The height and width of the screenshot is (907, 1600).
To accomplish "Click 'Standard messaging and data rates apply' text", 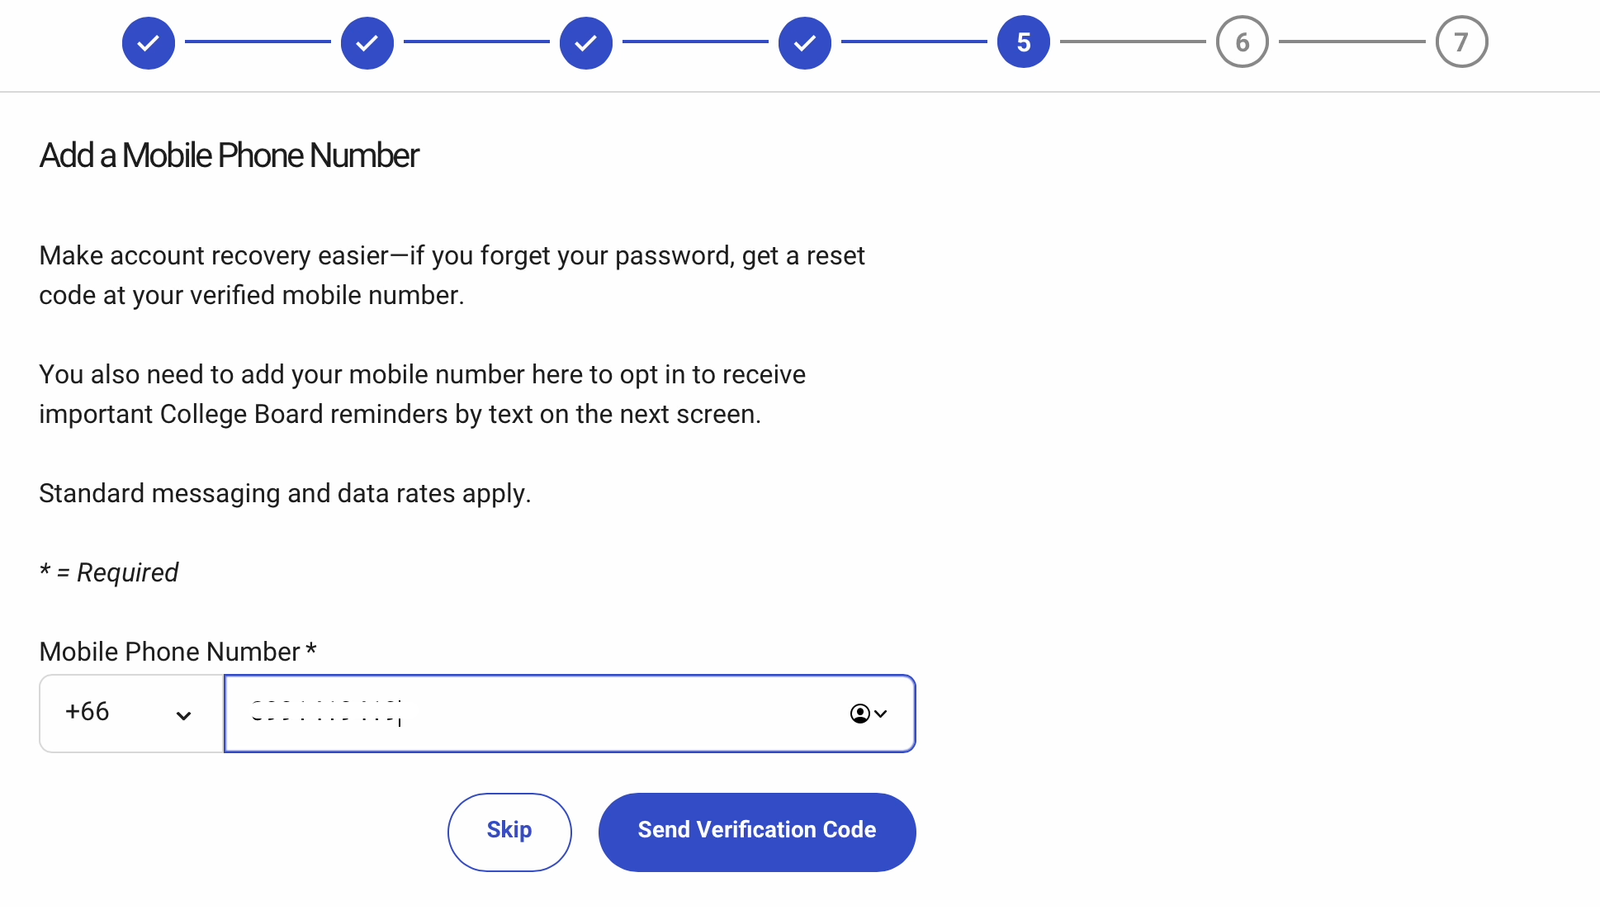I will pos(285,494).
